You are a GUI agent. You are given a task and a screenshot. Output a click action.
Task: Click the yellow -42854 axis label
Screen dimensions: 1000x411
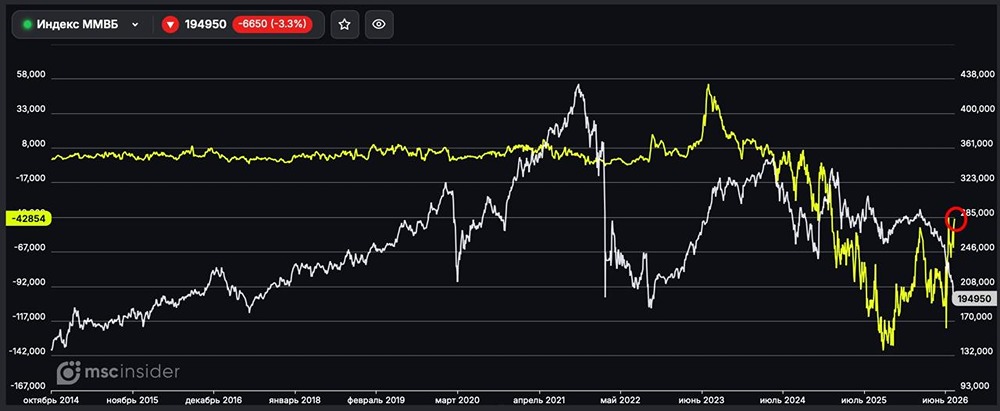27,218
